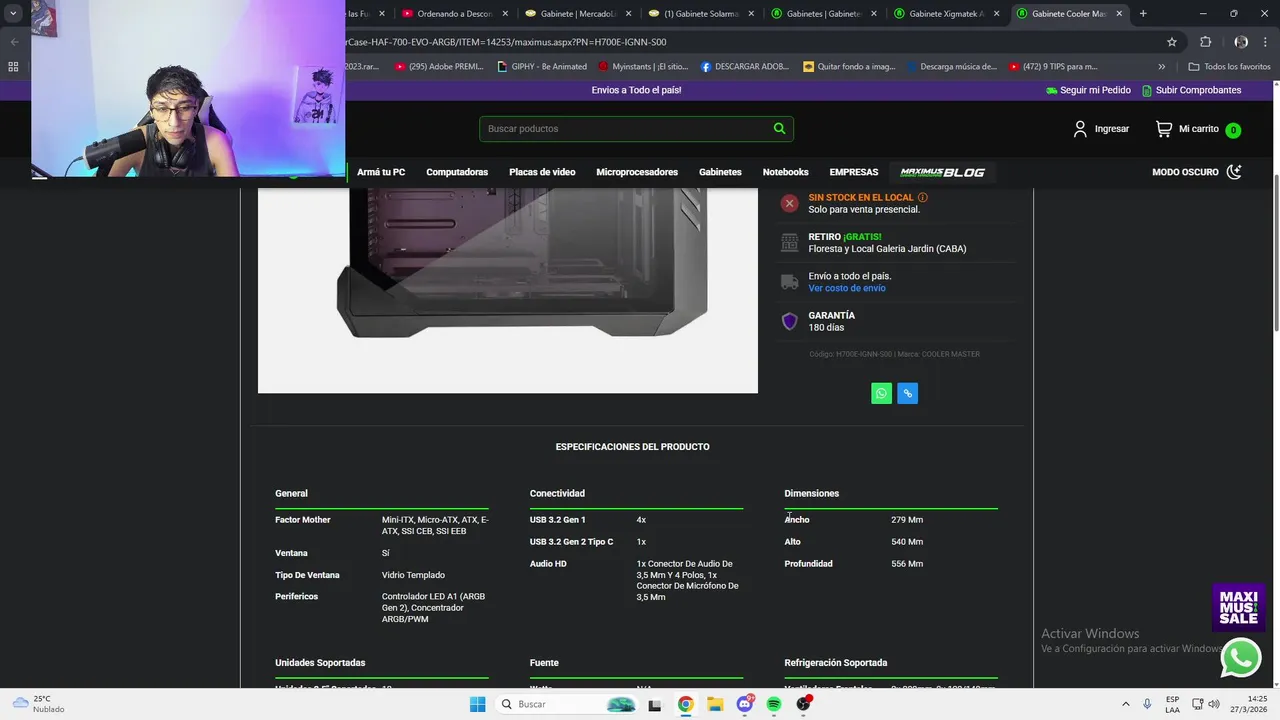Open Notebooks menu item
This screenshot has height=720, width=1280.
coord(785,172)
